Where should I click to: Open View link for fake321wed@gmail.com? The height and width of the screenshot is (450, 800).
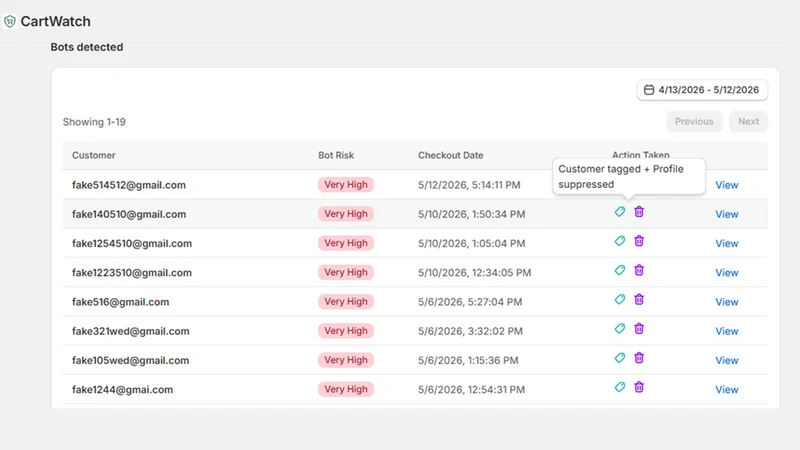pyautogui.click(x=727, y=331)
